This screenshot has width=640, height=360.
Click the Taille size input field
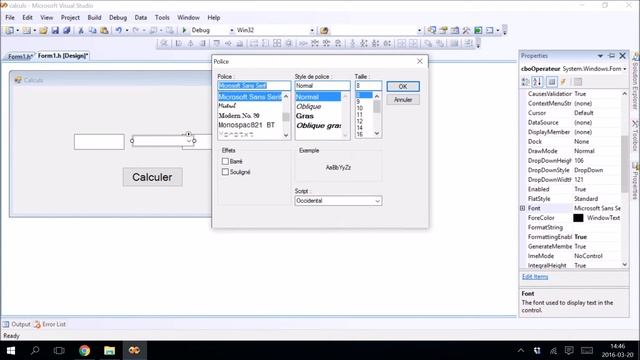pyautogui.click(x=368, y=86)
